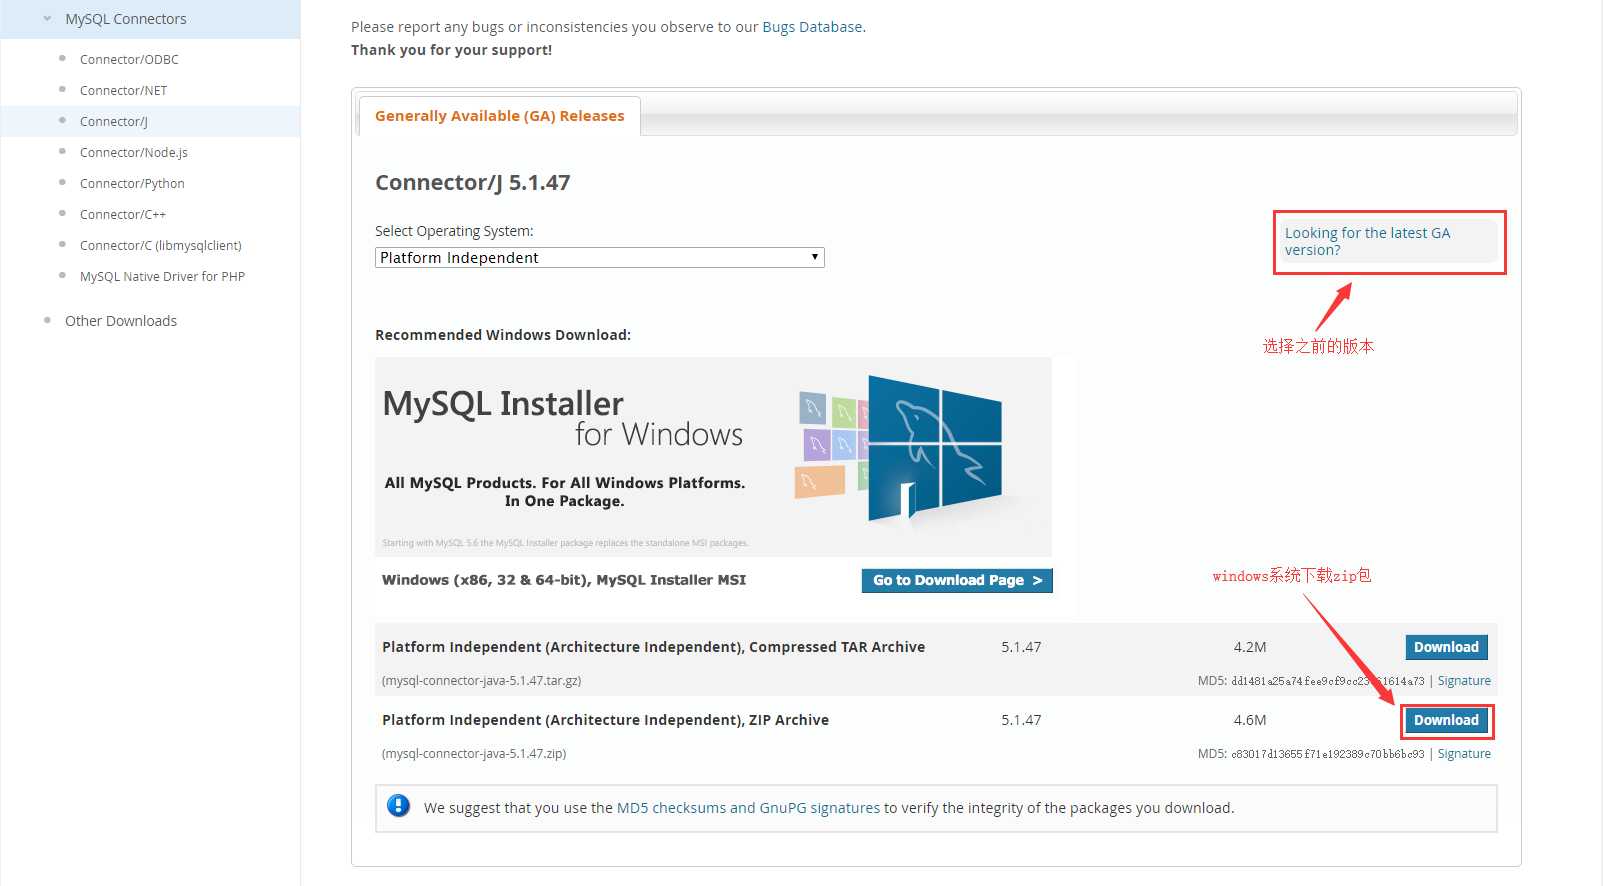Open Connector/NET in the sidebar
Viewport: 1603px width, 886px height.
pyautogui.click(x=123, y=90)
